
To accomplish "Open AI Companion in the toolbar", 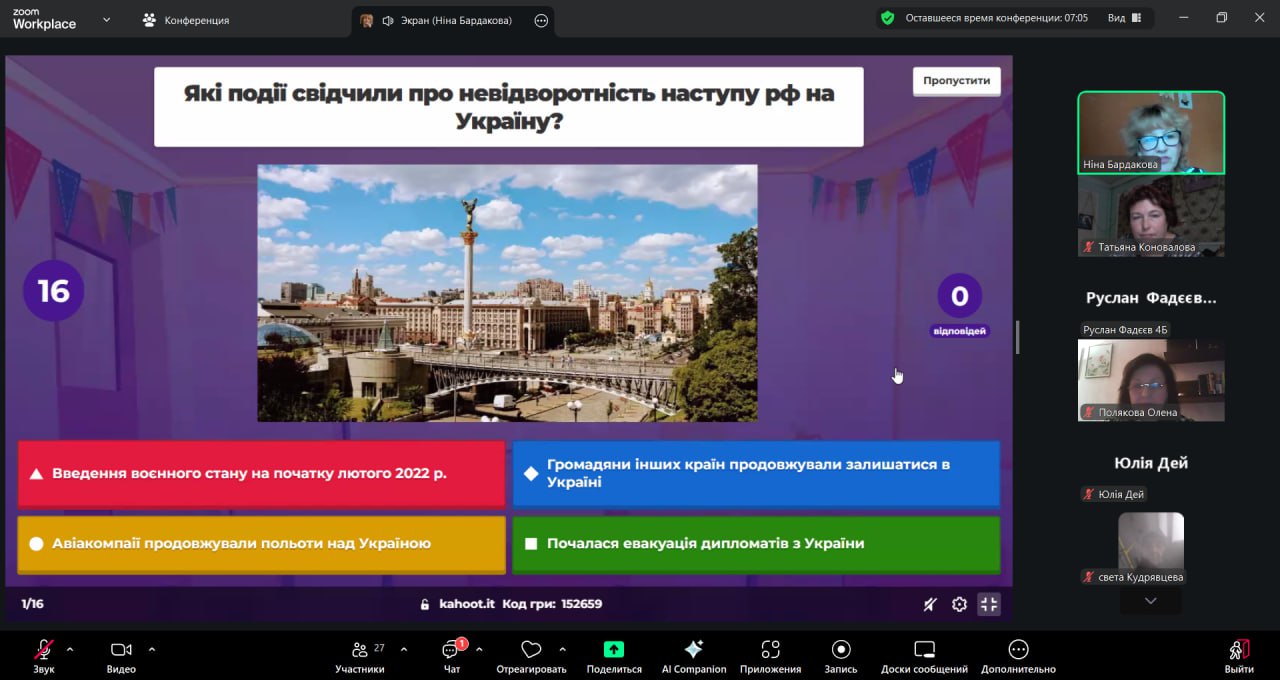I will [x=693, y=650].
